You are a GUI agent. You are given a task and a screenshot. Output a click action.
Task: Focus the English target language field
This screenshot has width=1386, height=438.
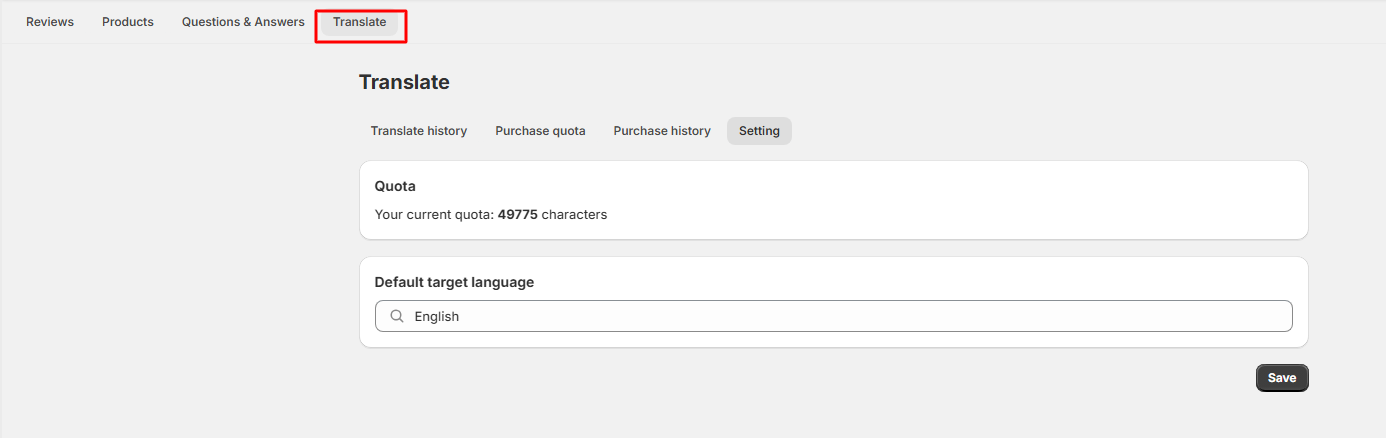coord(834,316)
